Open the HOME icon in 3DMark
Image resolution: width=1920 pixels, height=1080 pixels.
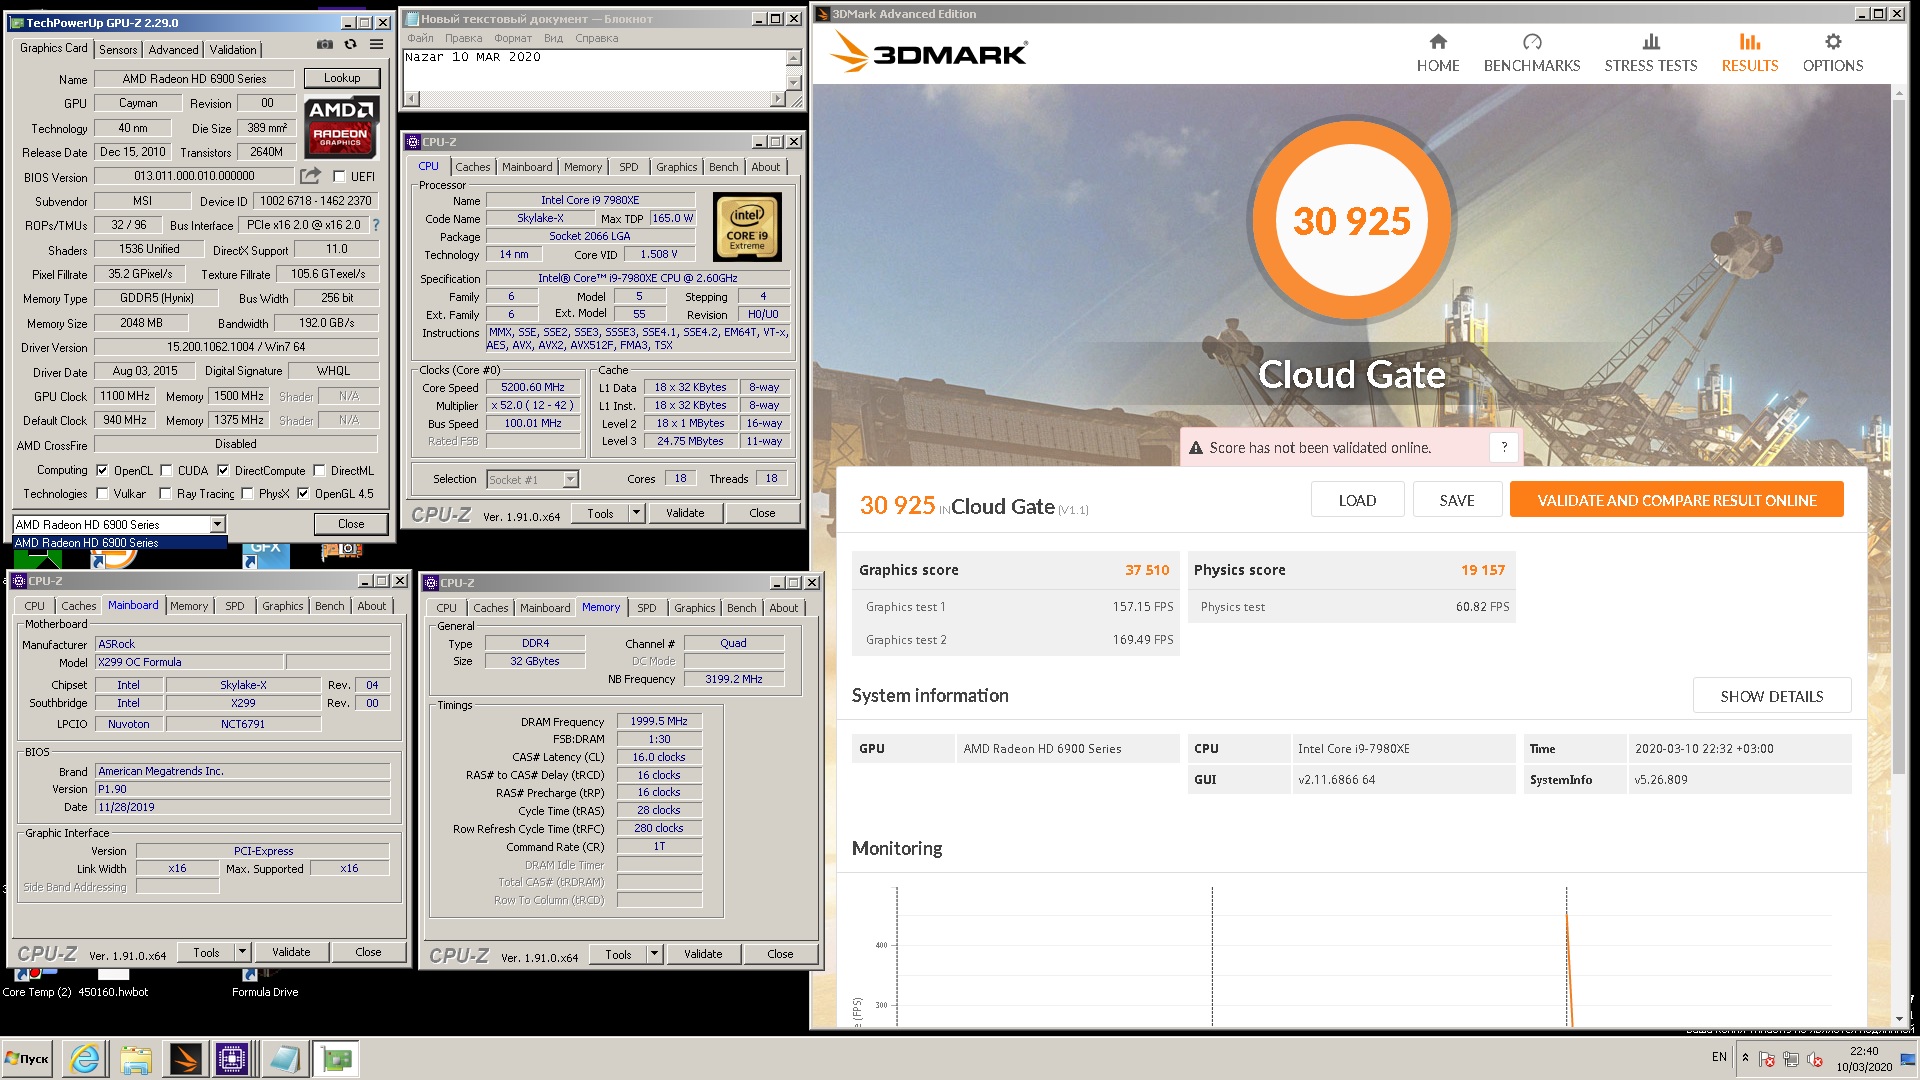tap(1438, 42)
